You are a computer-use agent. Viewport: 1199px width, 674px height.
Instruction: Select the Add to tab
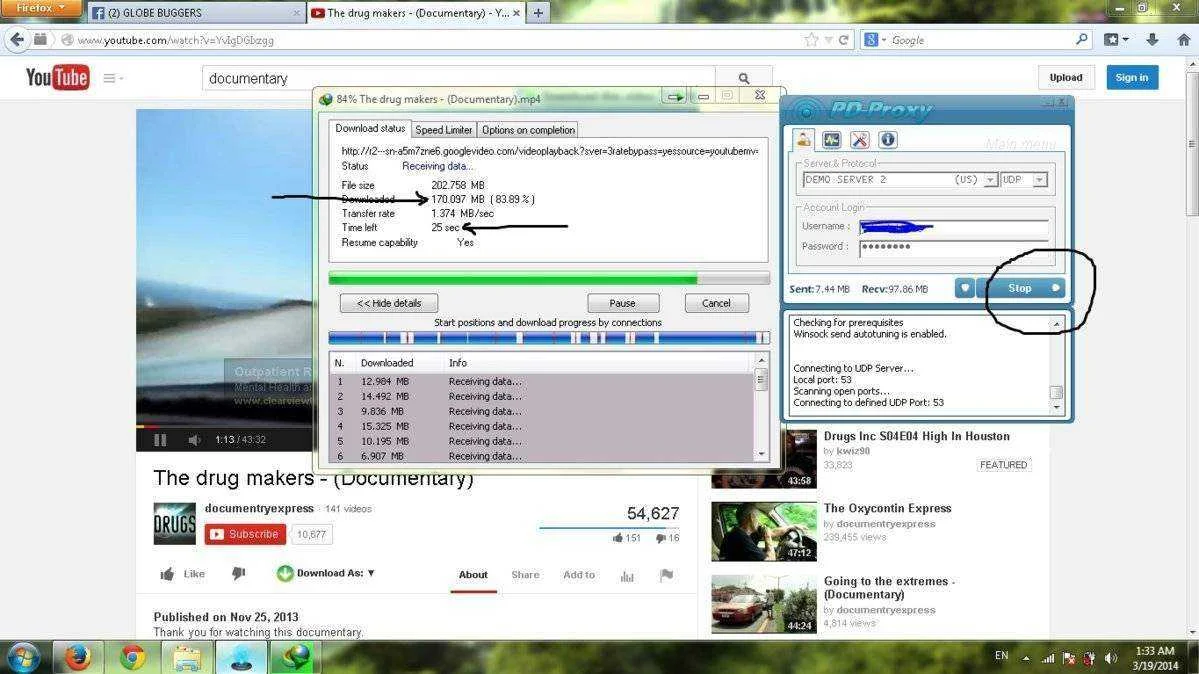click(x=579, y=575)
